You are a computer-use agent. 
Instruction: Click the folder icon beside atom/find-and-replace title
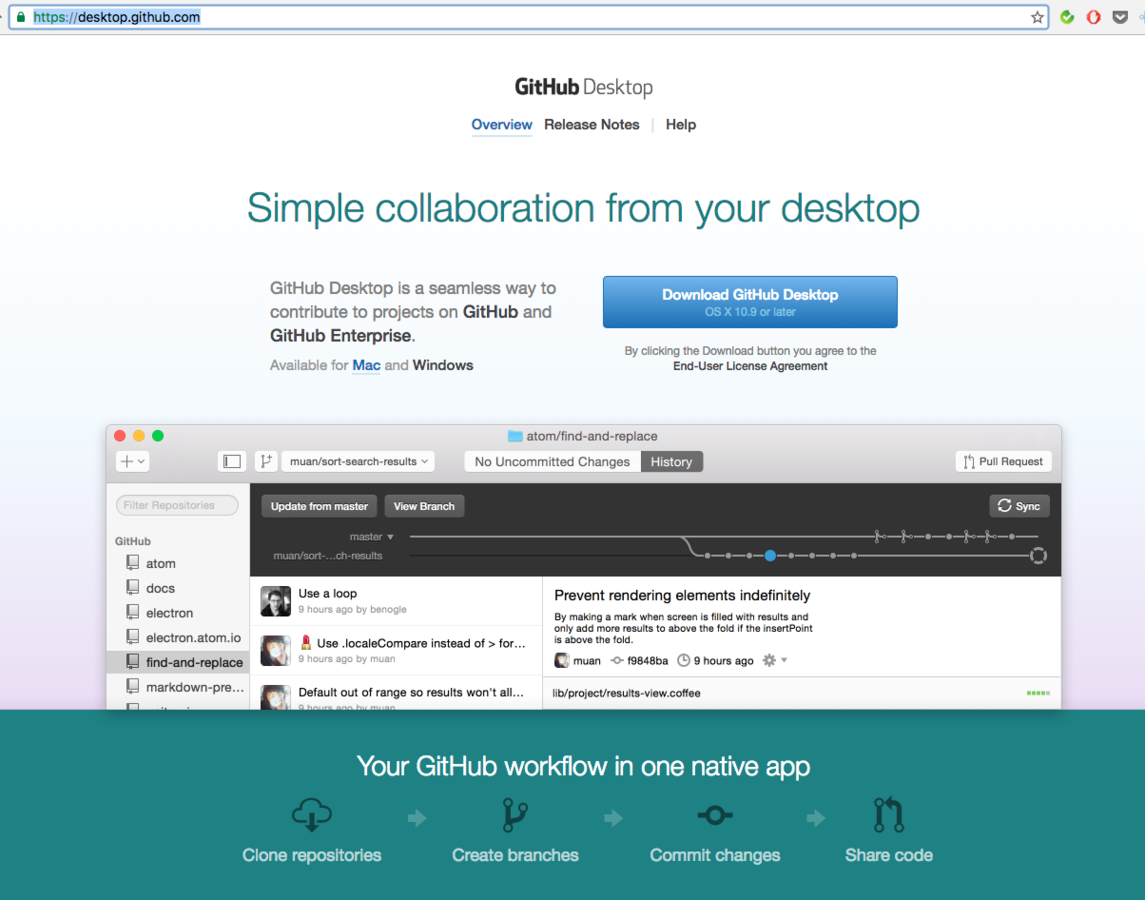515,436
